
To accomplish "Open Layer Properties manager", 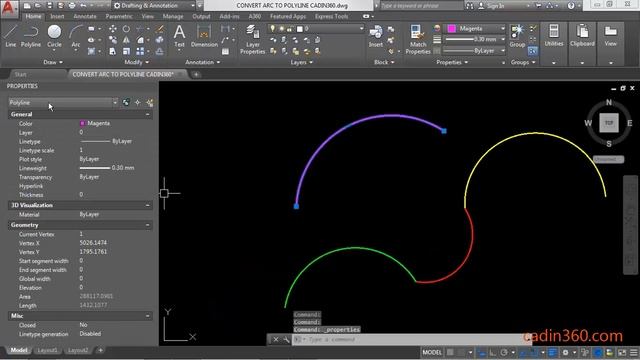I will tap(252, 40).
